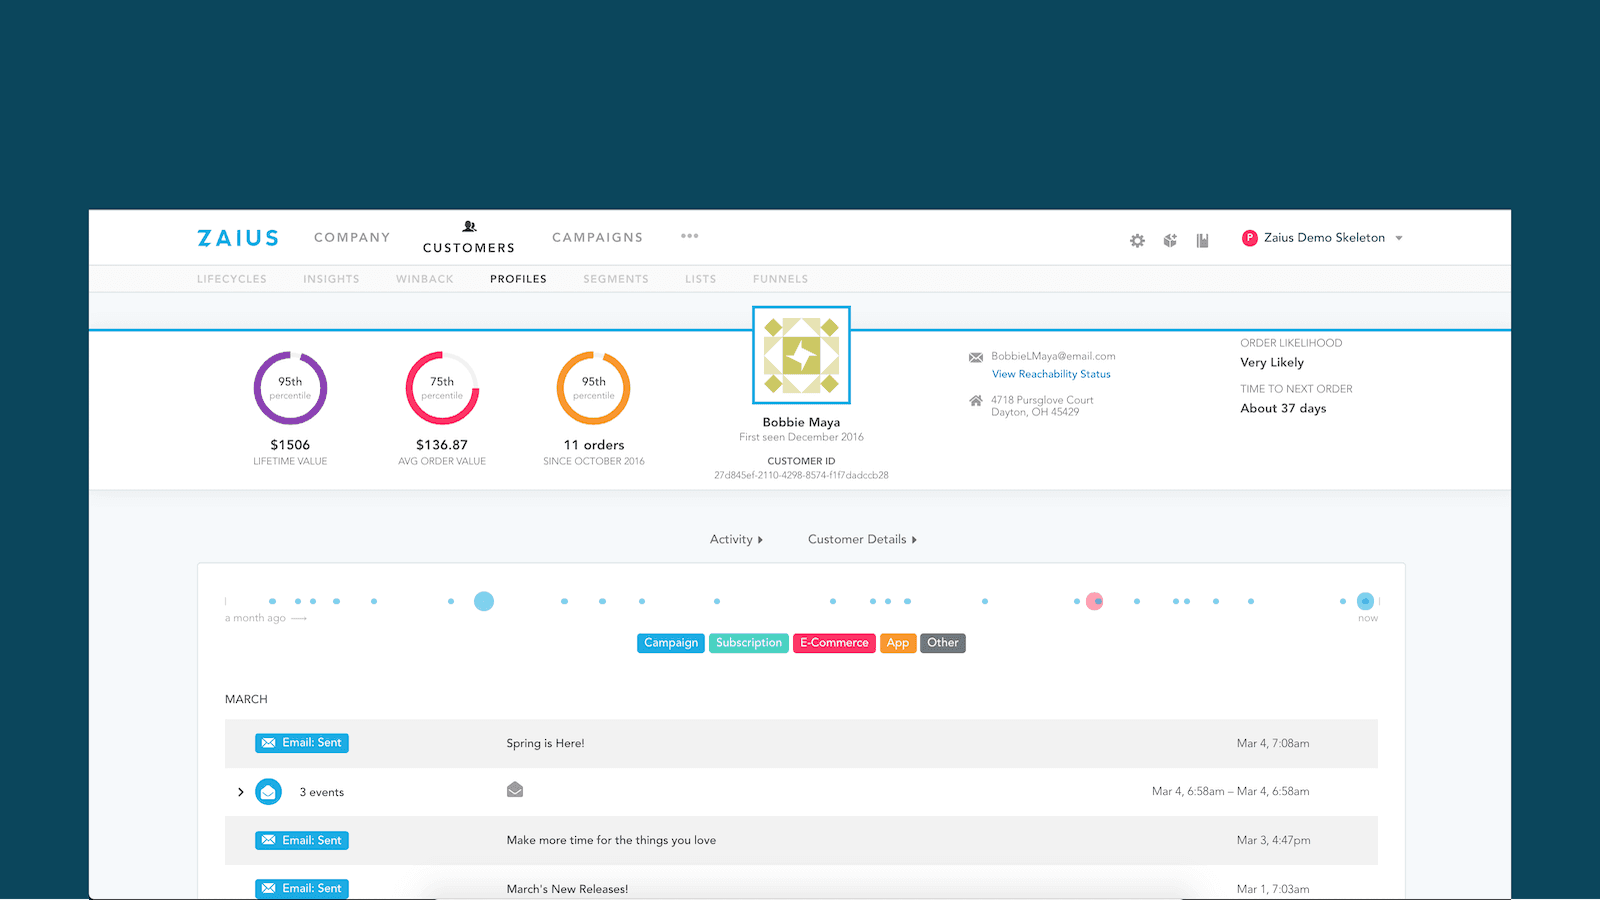This screenshot has height=900, width=1600.
Task: Click the home icon beside the mailing address
Action: (977, 400)
